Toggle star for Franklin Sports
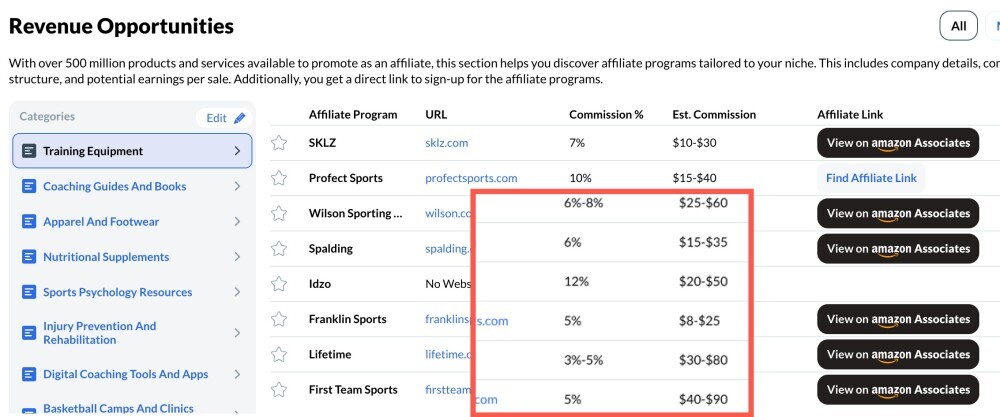 pyautogui.click(x=280, y=320)
